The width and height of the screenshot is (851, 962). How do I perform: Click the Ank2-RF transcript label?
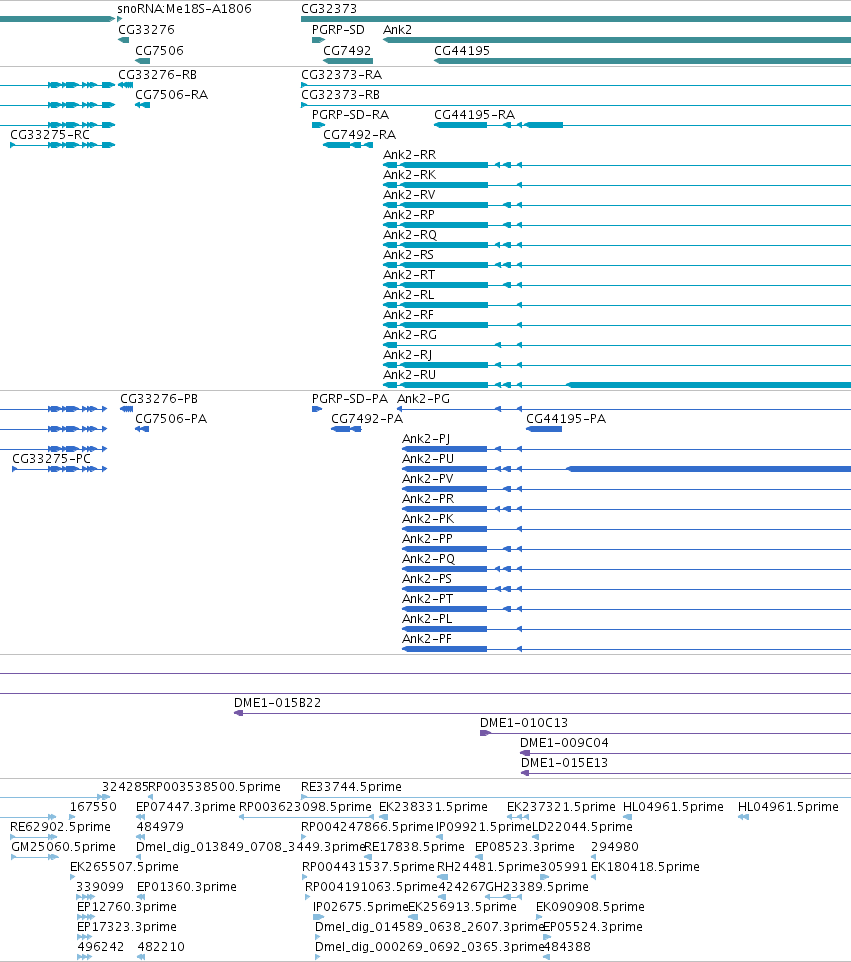[408, 315]
